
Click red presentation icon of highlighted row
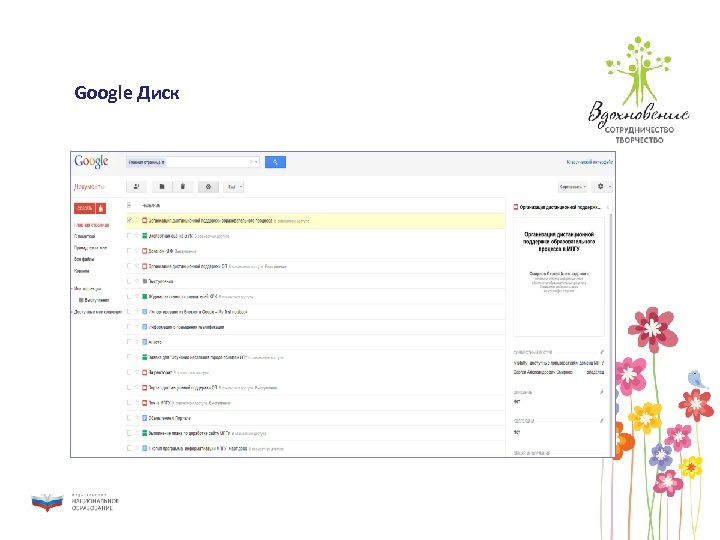click(x=145, y=220)
